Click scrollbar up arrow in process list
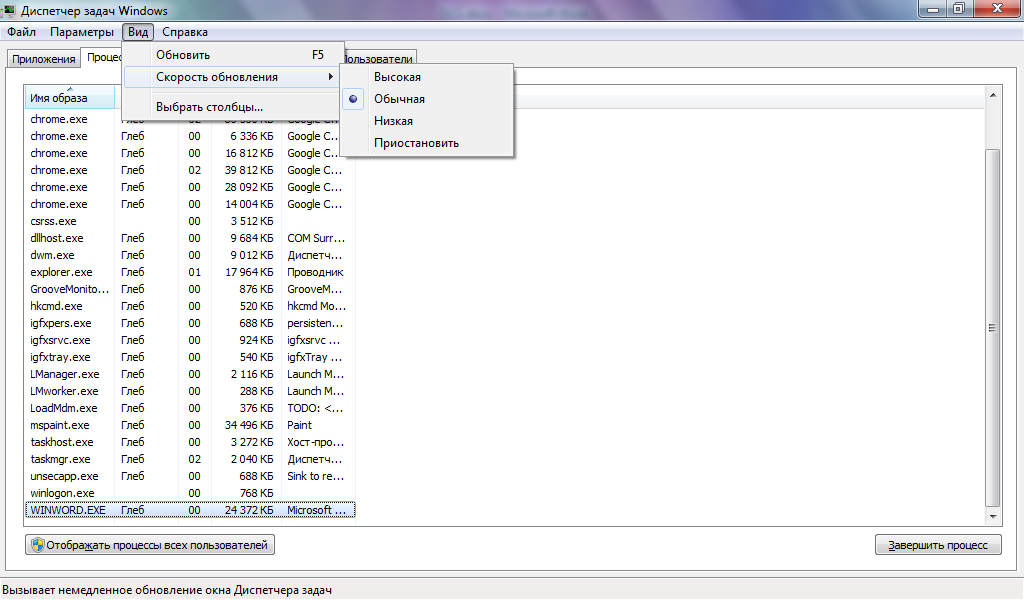 coord(993,95)
